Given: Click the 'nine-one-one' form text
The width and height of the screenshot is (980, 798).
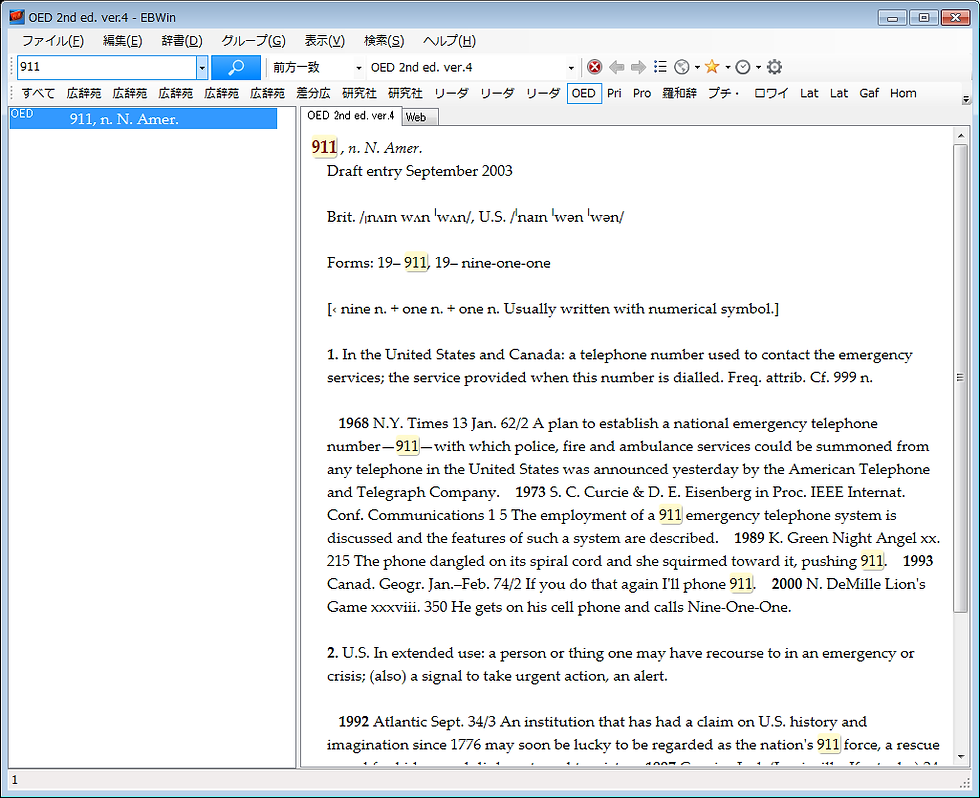Looking at the screenshot, I should [x=506, y=263].
